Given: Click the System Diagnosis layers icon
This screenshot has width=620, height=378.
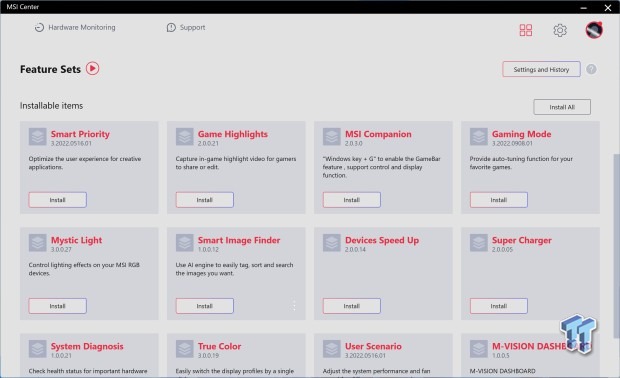Looking at the screenshot, I should coord(38,349).
